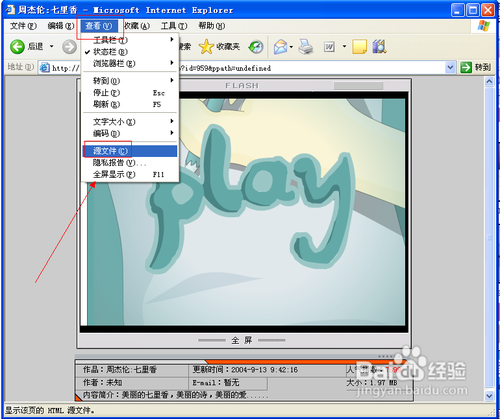
Task: Click the View (查看) menu
Action: [99, 26]
